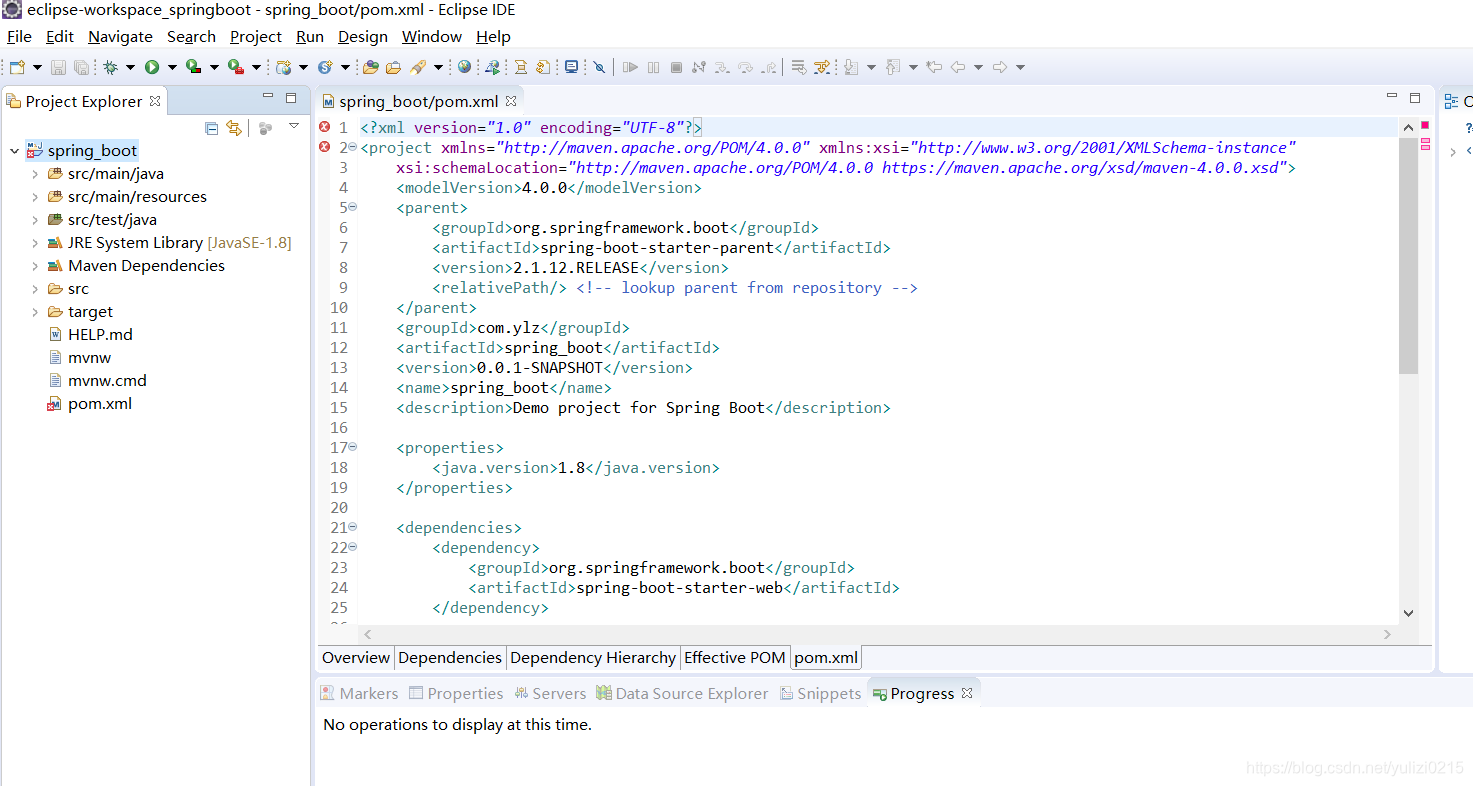This screenshot has height=786, width=1473.
Task: Open the Run configurations dropdown arrow
Action: pyautogui.click(x=172, y=67)
